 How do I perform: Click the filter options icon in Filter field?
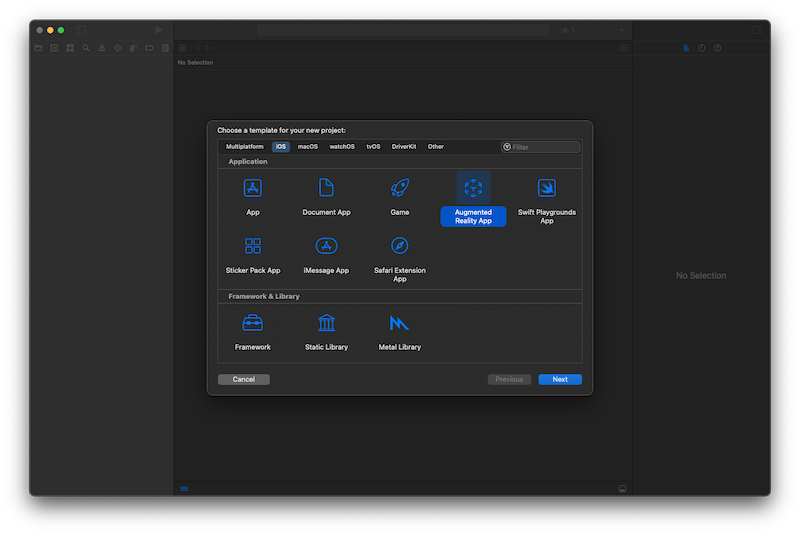click(x=507, y=147)
